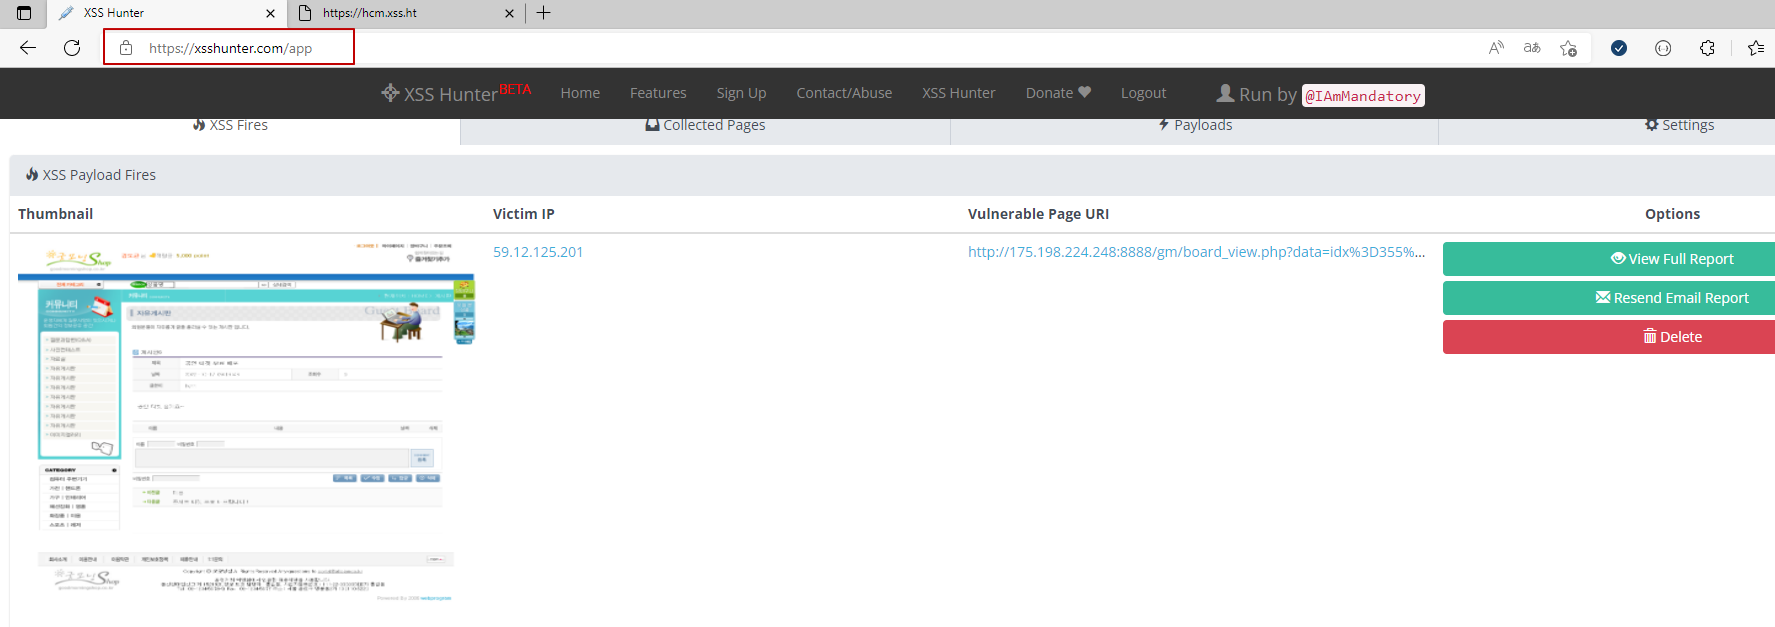
Task: Add this page to favorites
Action: [x=1568, y=48]
